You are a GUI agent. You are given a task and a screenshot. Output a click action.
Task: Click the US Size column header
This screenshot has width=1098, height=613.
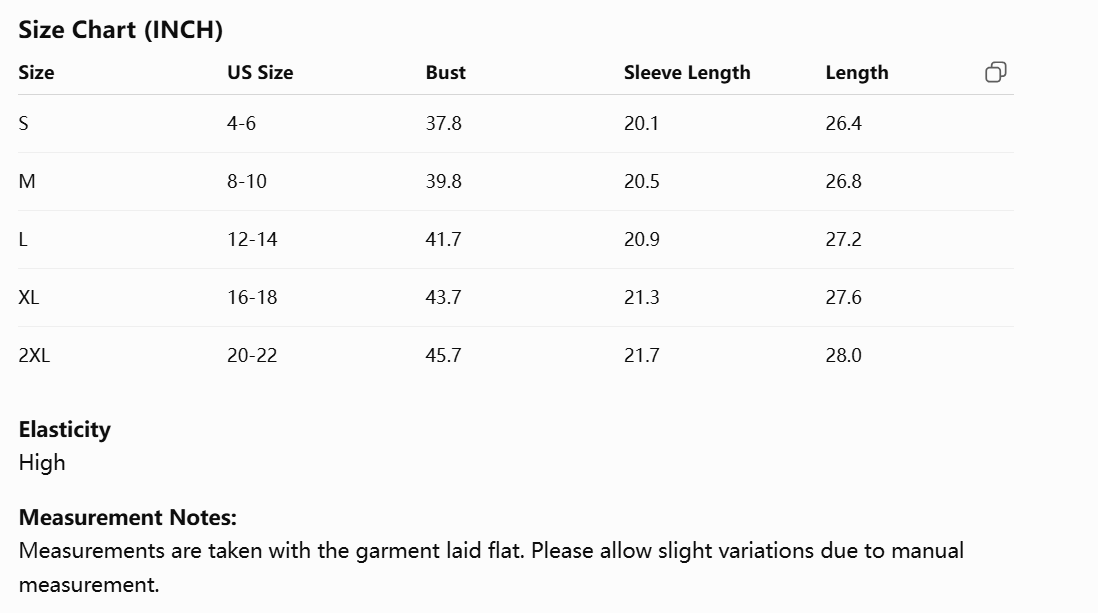pos(260,72)
